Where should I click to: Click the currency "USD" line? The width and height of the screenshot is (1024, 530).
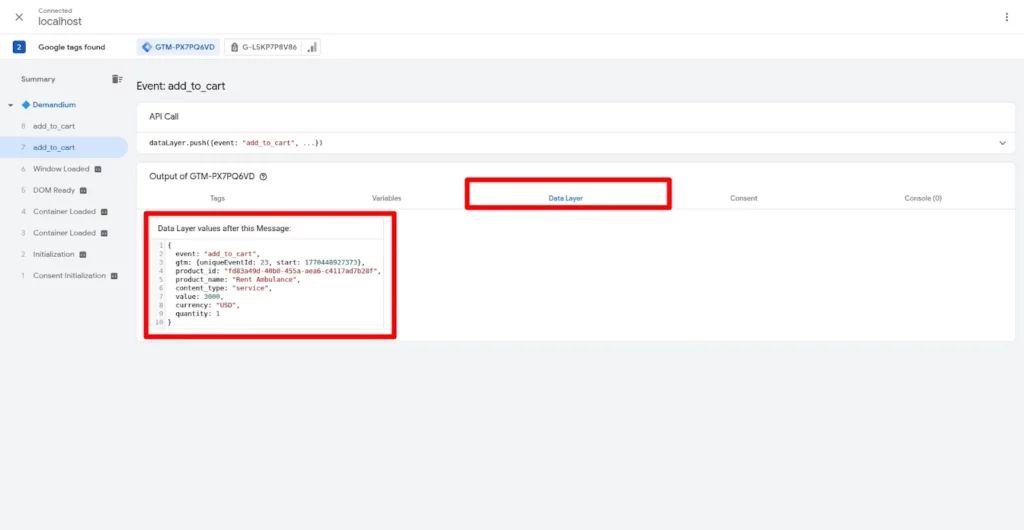click(x=208, y=305)
